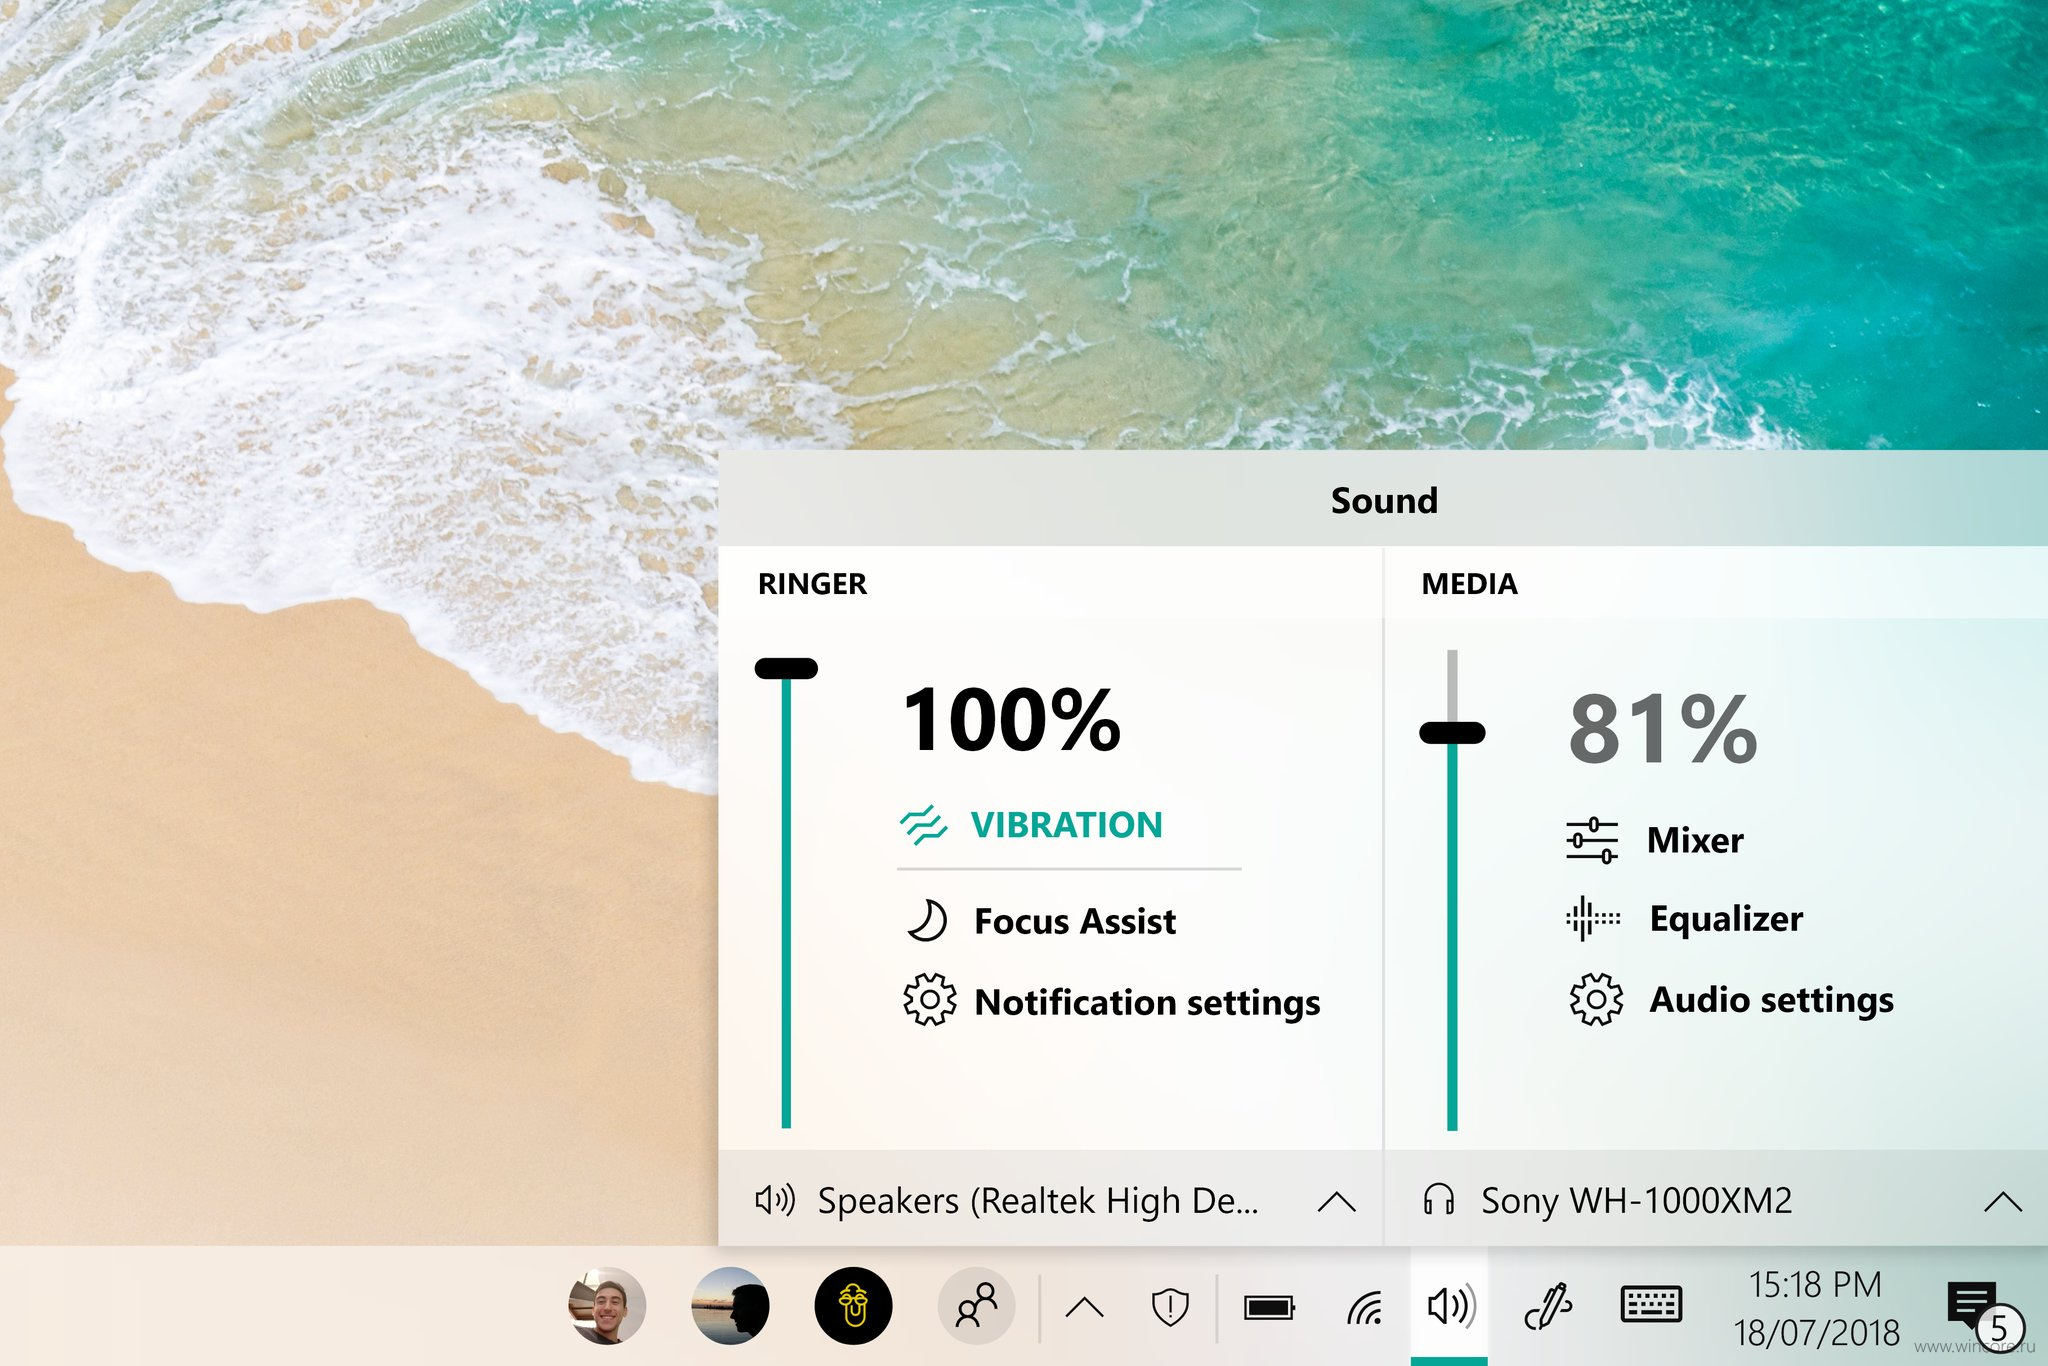Open the Equalizer
Screen dimensions: 2048x1366
pyautogui.click(x=1726, y=918)
